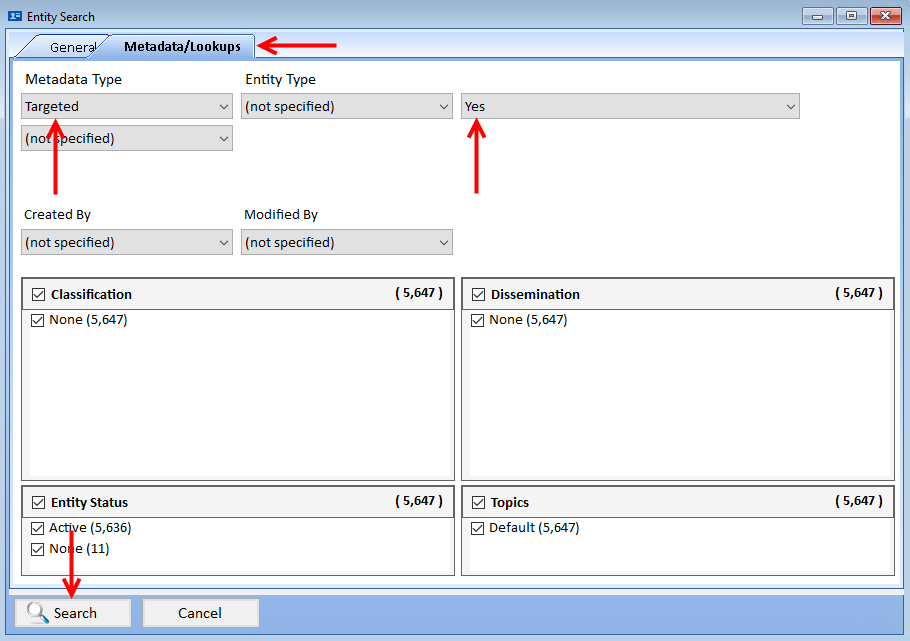The image size is (910, 641).
Task: Toggle the Classification group checkbox
Action: (x=37, y=294)
